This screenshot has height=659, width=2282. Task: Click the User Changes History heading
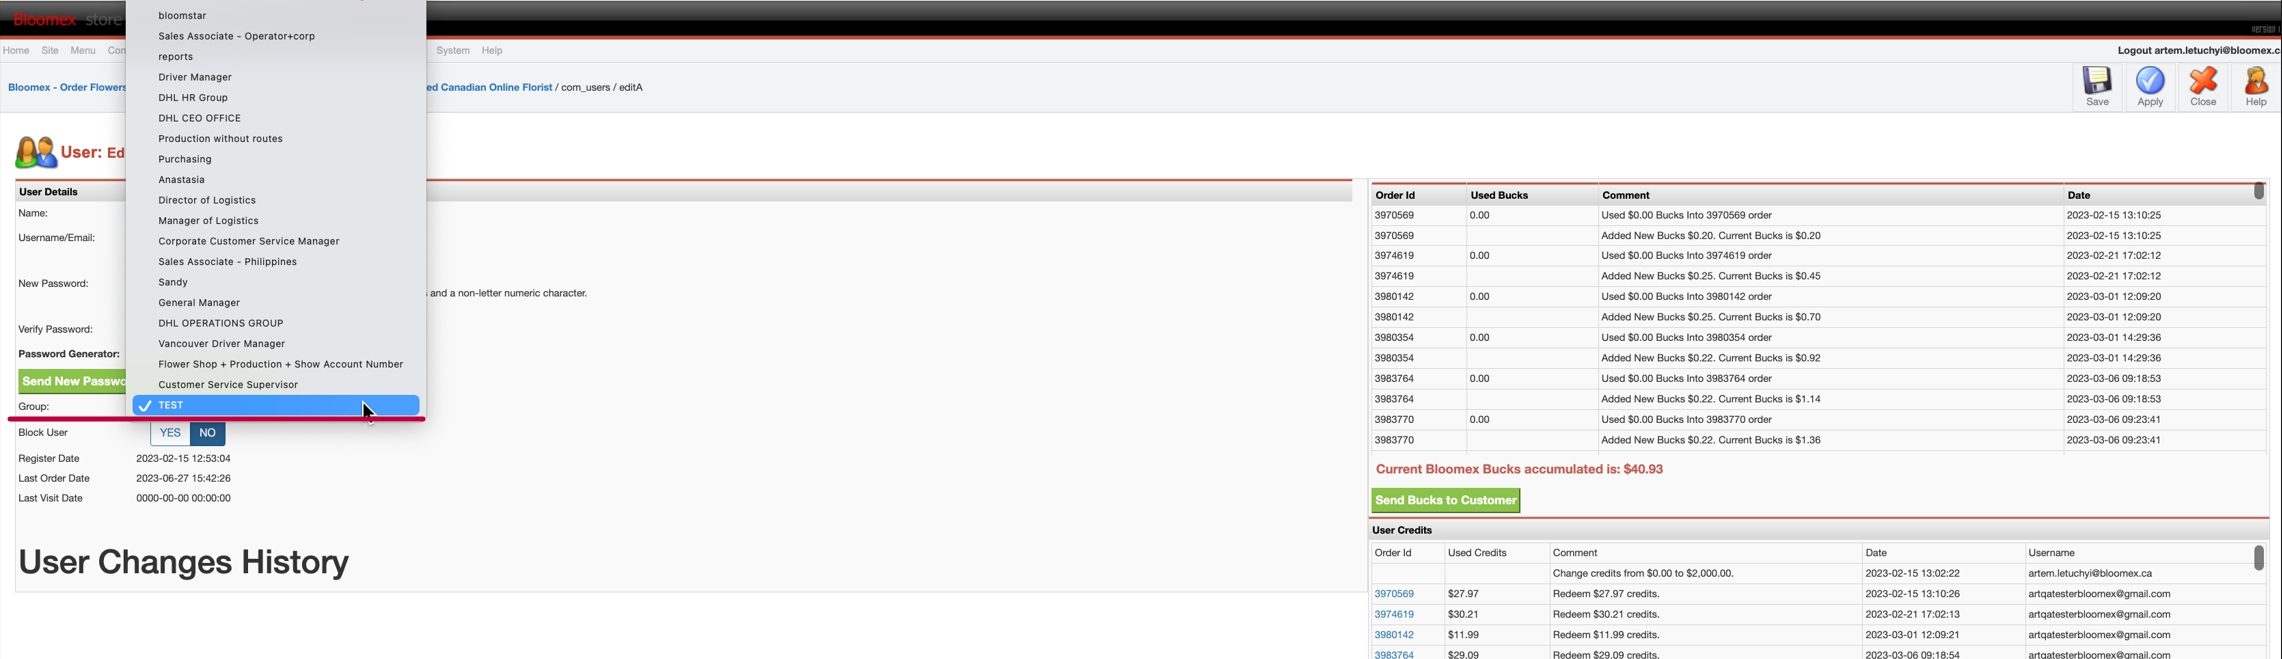click(x=184, y=562)
